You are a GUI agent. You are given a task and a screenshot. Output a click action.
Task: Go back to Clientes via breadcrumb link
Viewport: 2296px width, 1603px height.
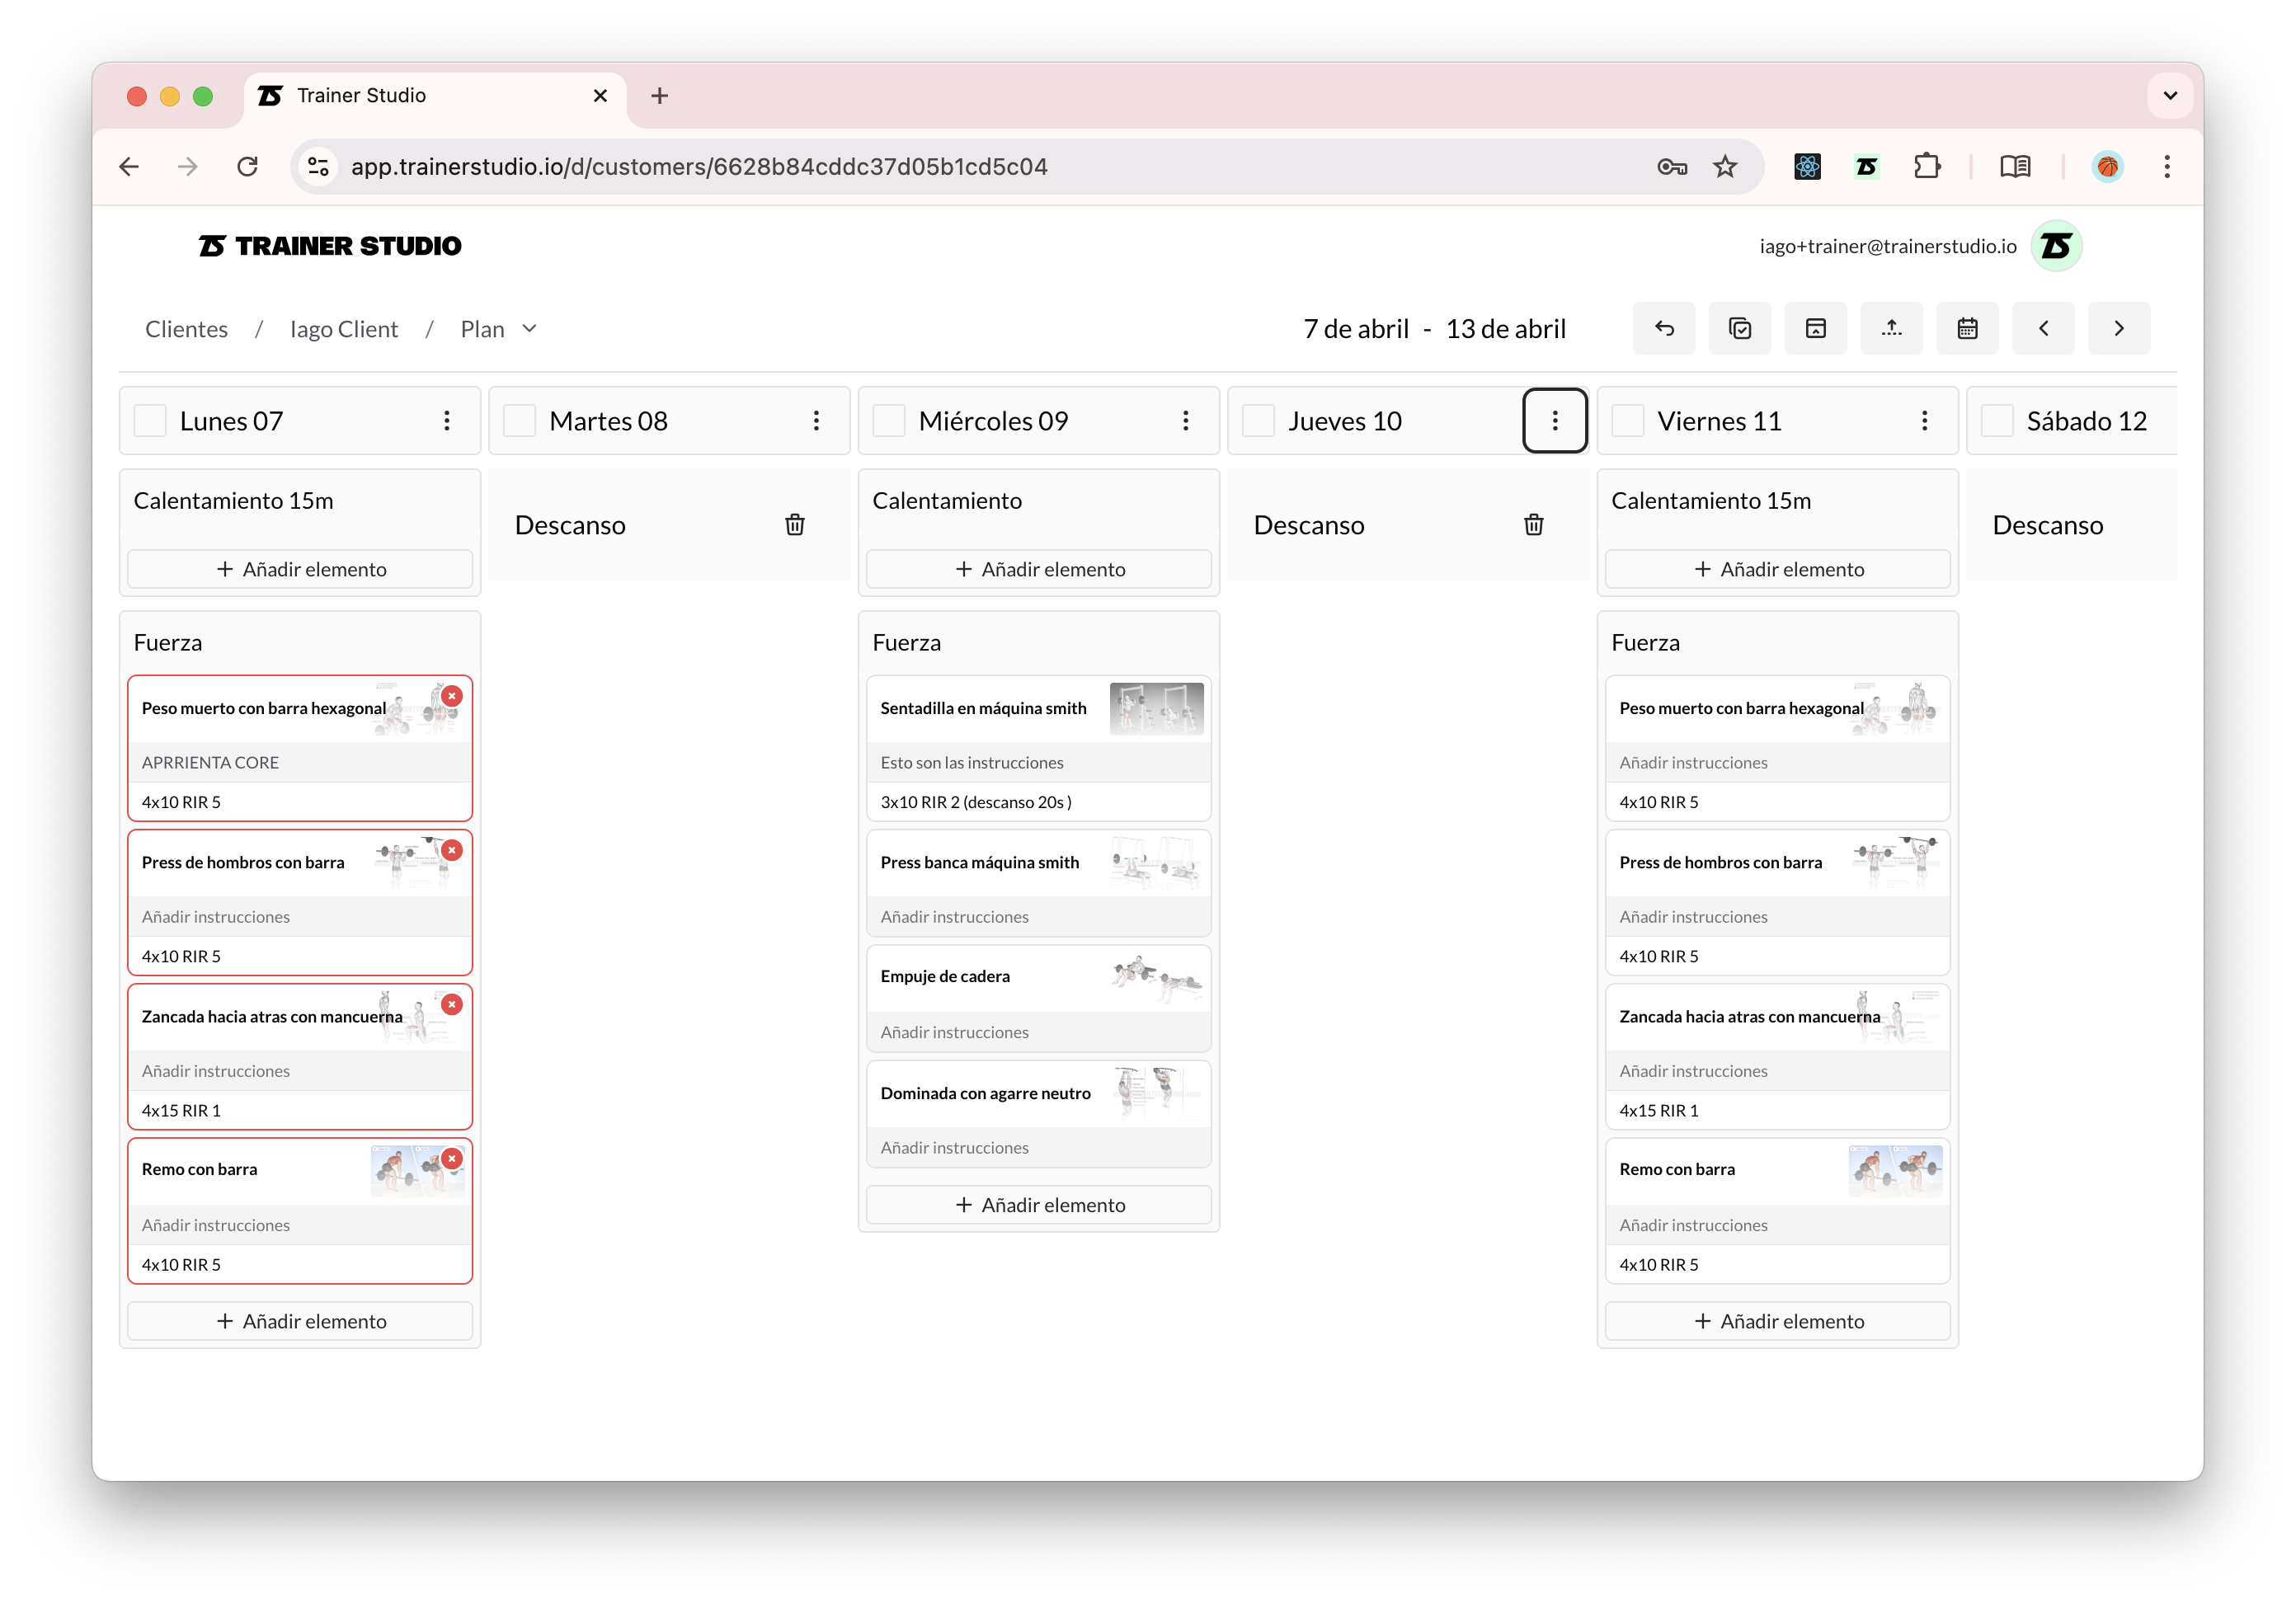point(186,328)
